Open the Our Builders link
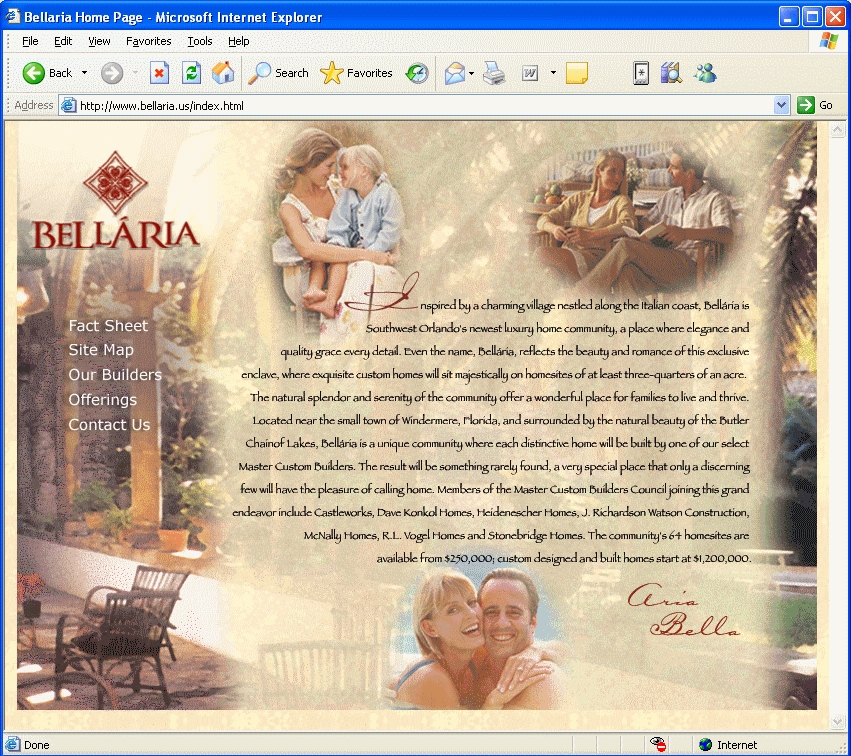Screen dimensions: 851x756 pos(115,375)
